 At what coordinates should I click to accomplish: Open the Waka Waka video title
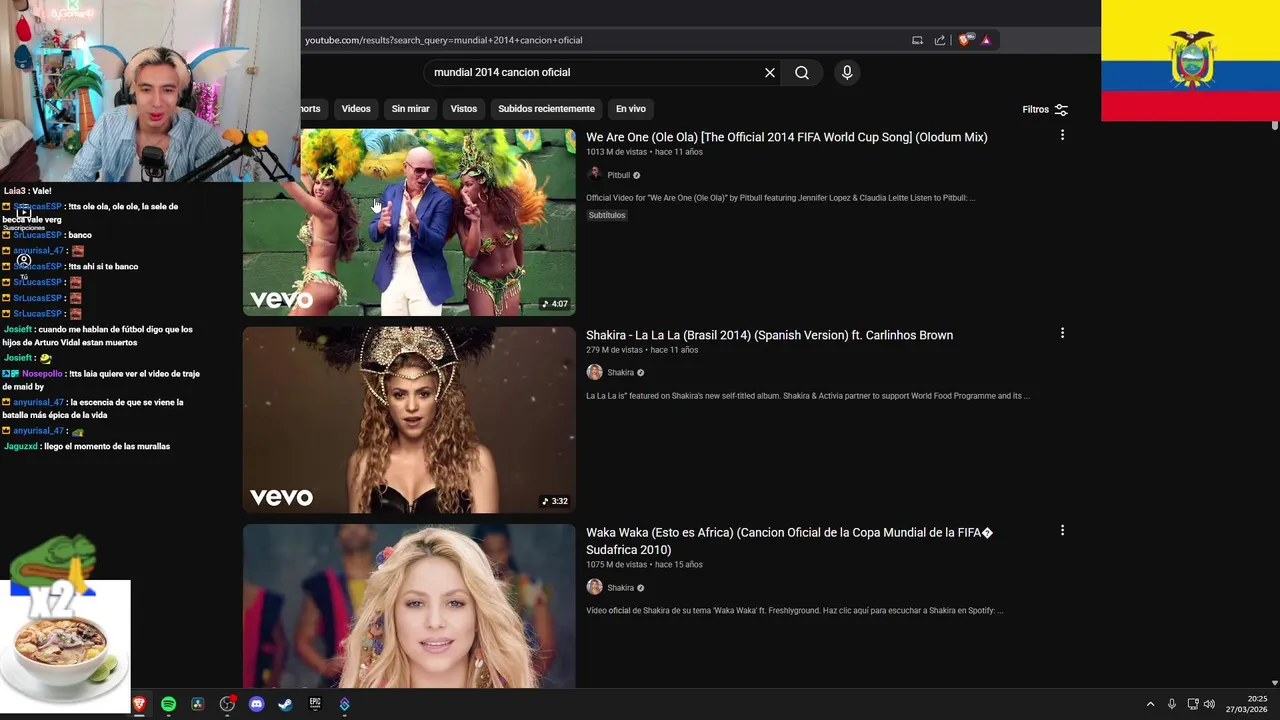point(789,541)
